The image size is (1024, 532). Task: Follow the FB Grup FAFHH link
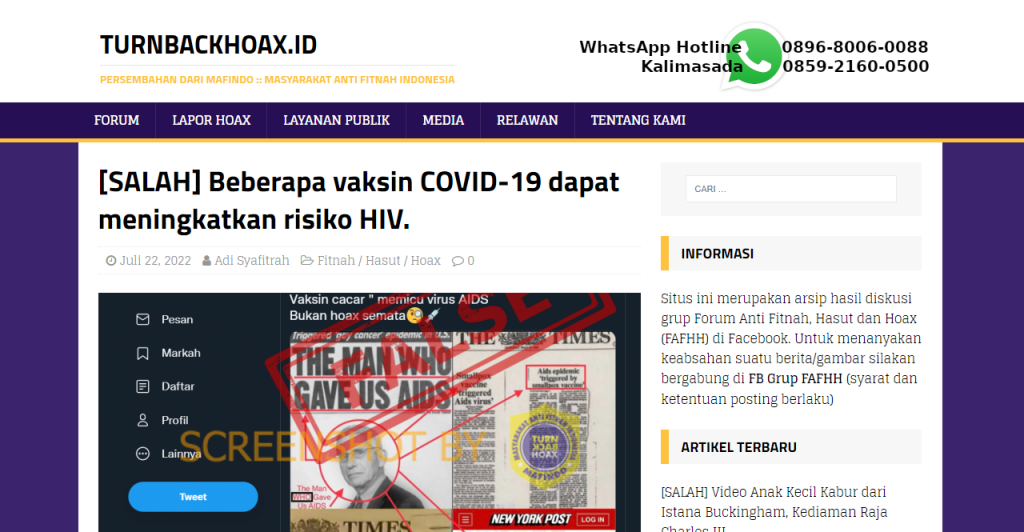795,379
